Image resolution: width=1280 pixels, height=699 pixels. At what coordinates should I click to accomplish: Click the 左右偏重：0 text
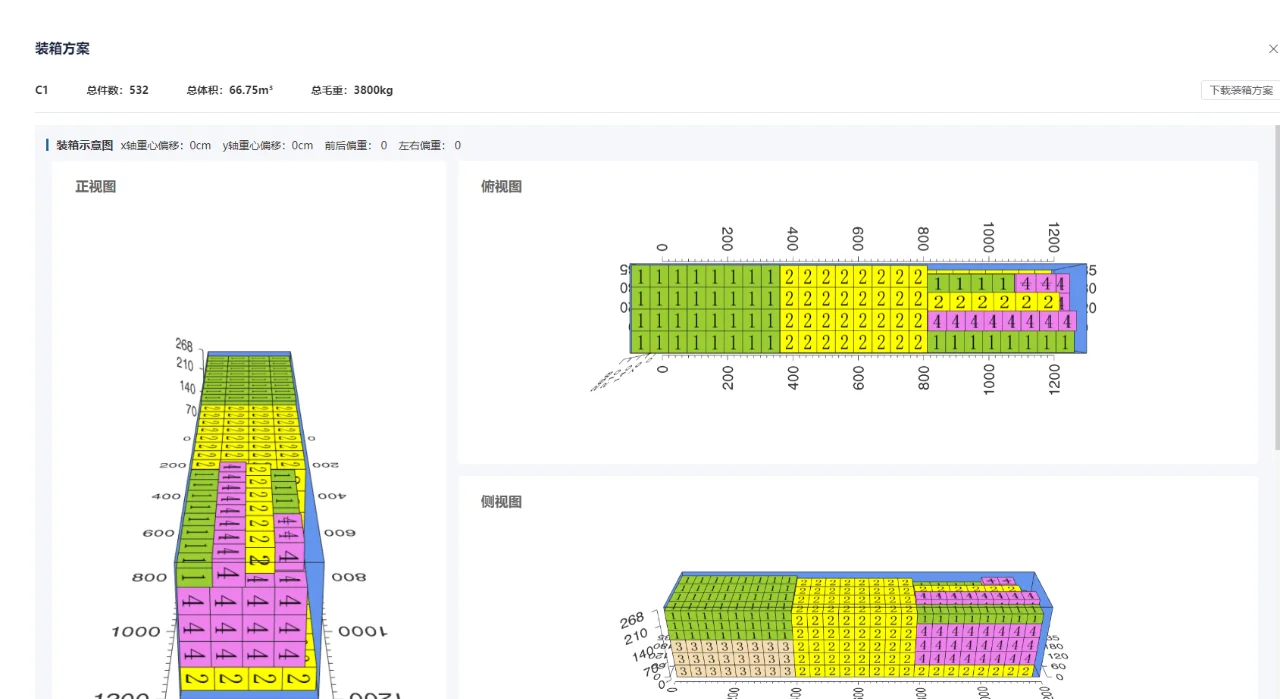(x=430, y=145)
